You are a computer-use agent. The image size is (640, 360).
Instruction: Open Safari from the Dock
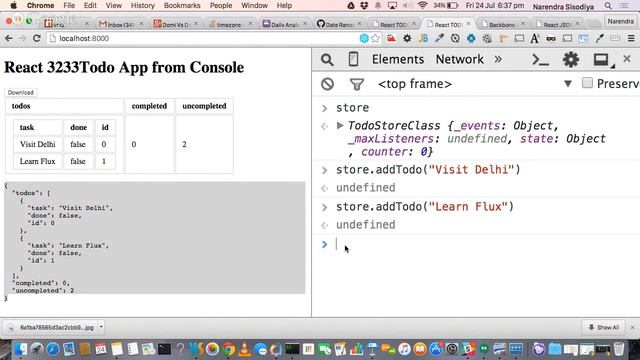53,349
